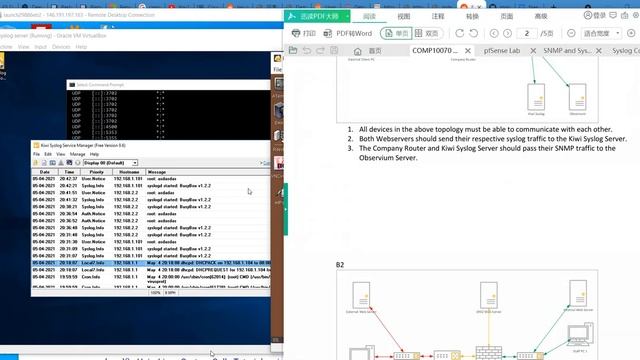Click the Date column header

coord(44,172)
